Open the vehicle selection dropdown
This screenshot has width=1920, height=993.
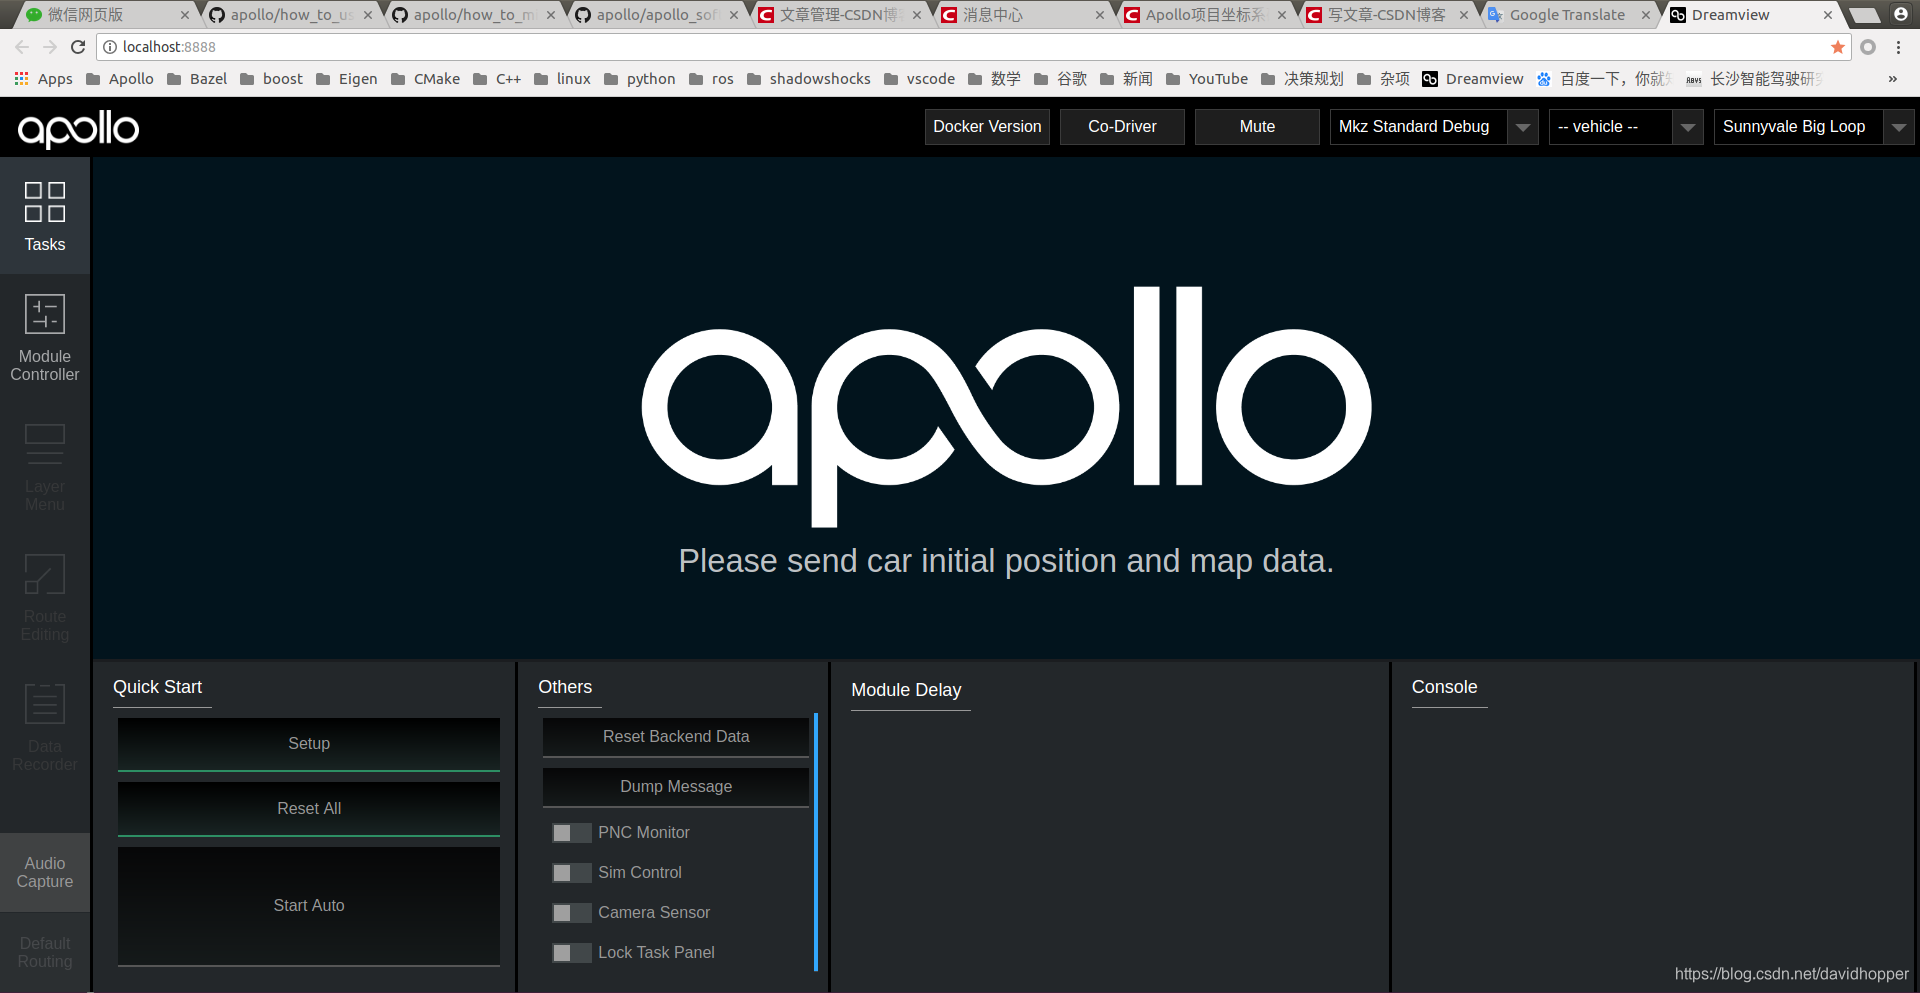[x=1626, y=127]
